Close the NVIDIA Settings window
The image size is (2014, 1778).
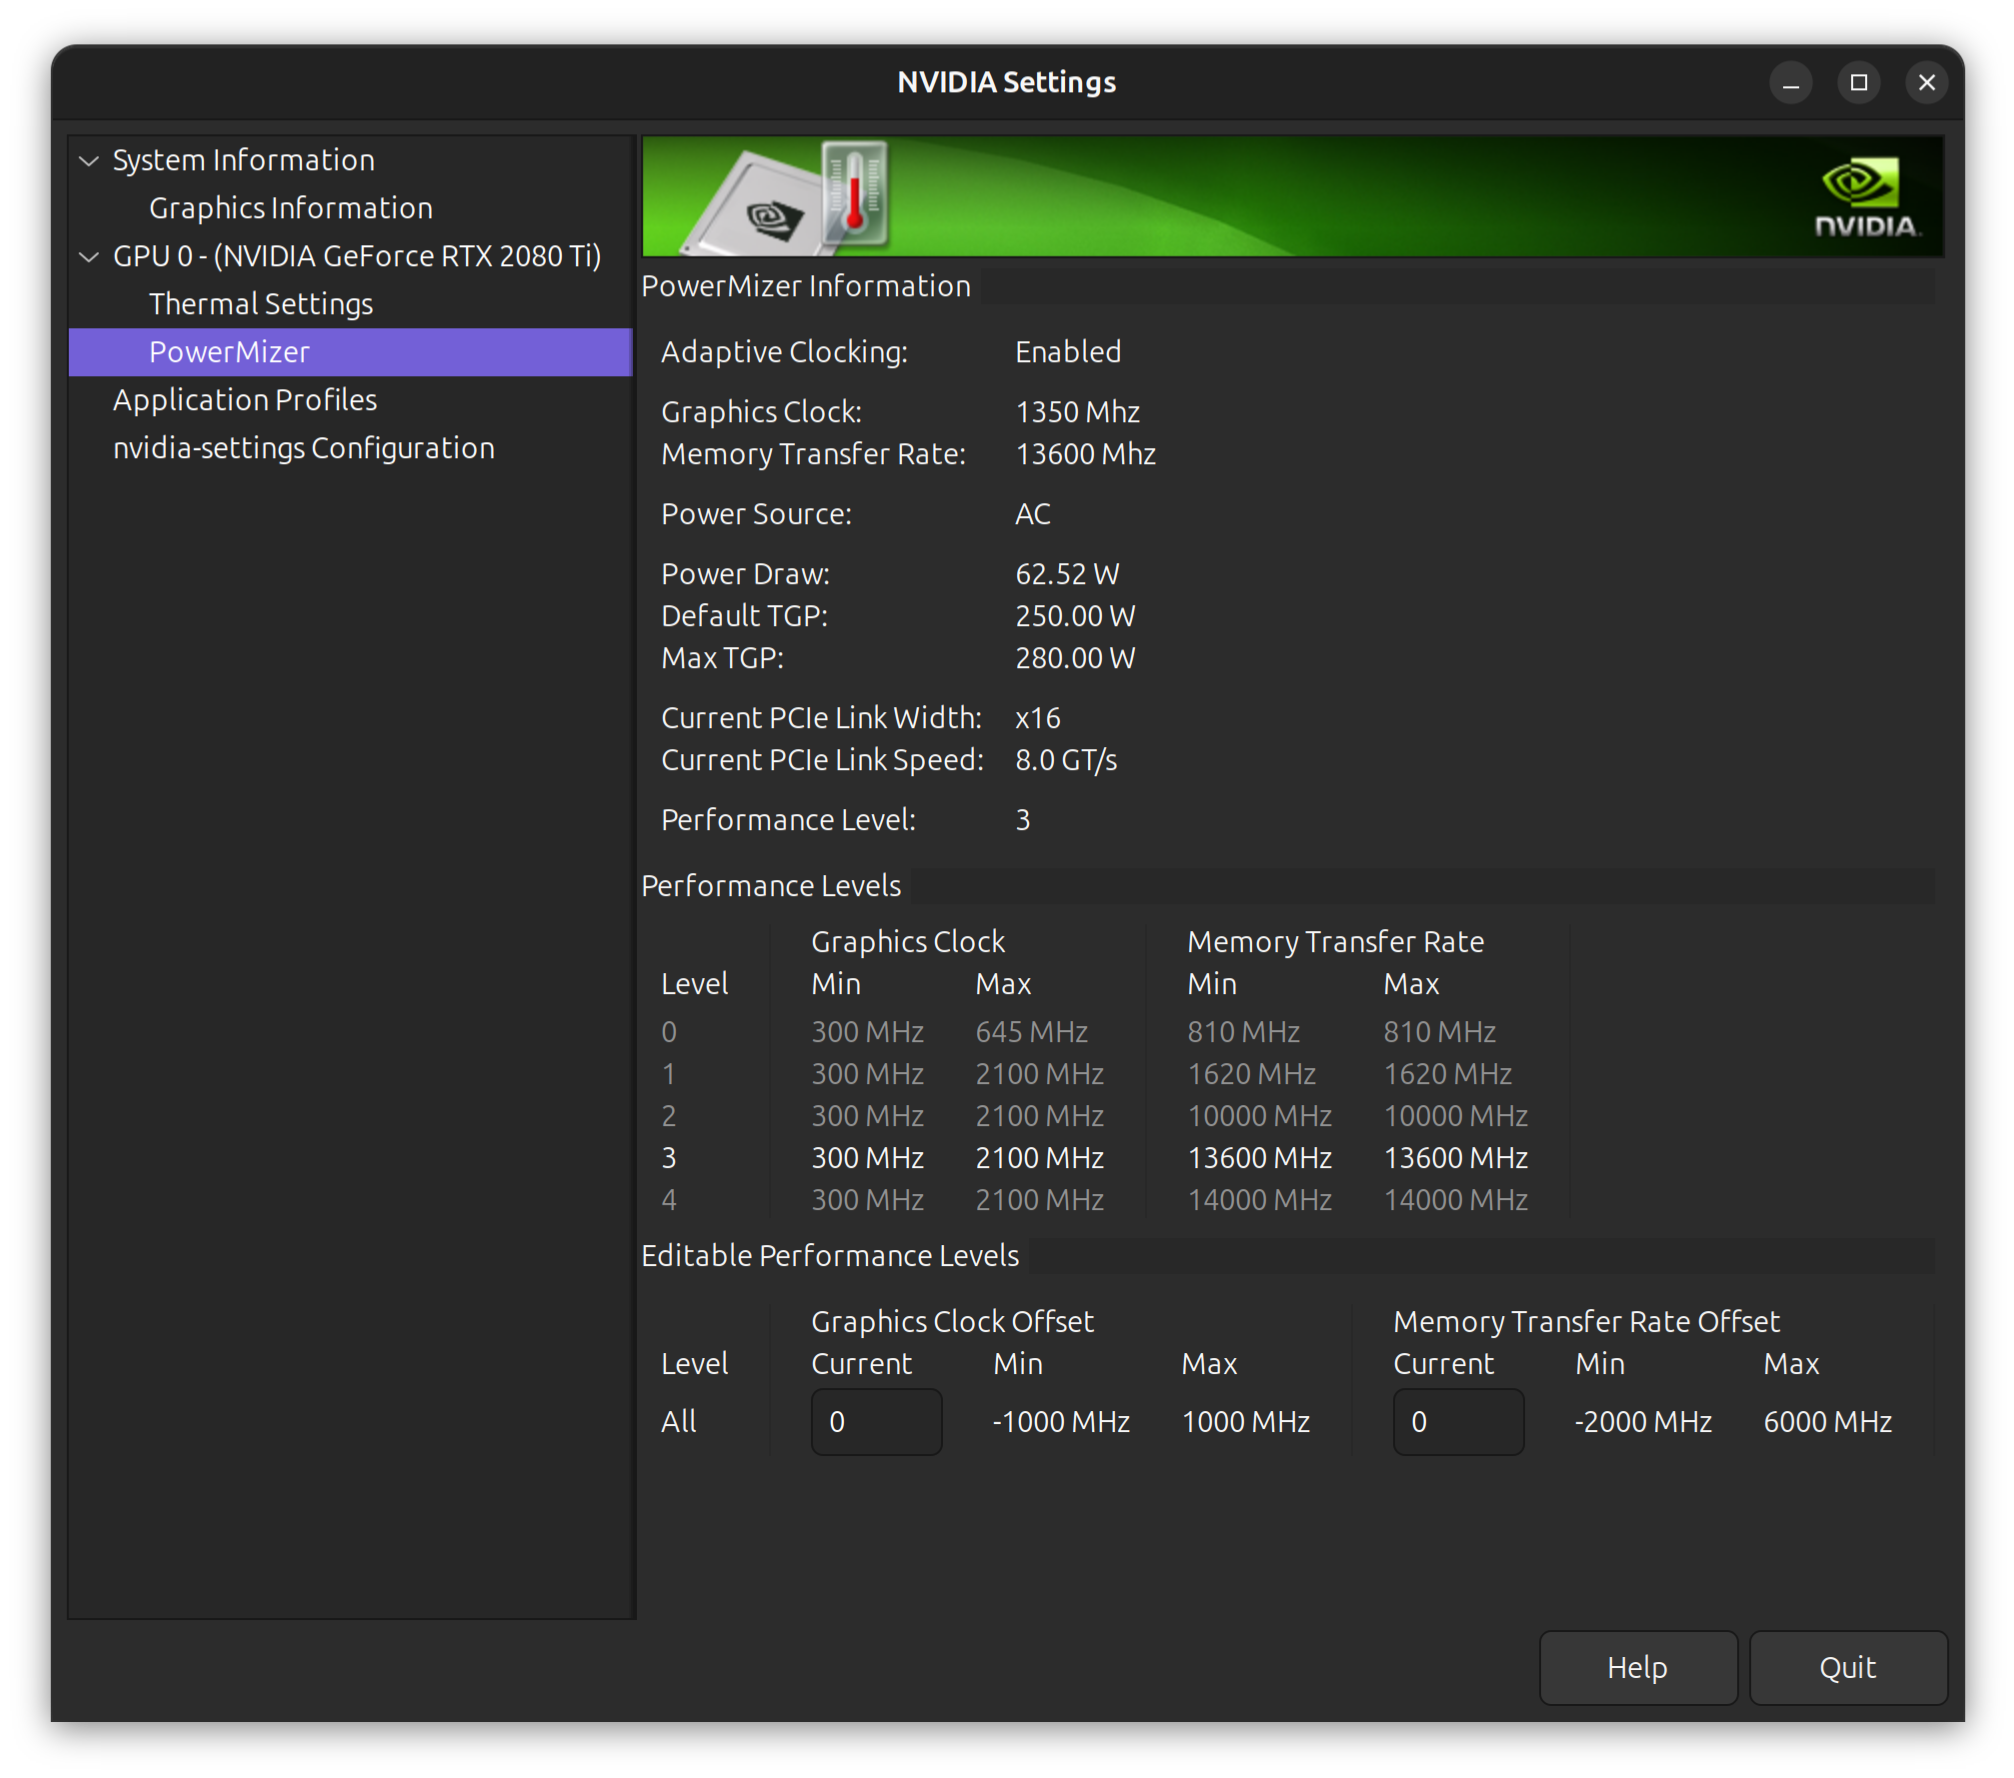click(1926, 83)
